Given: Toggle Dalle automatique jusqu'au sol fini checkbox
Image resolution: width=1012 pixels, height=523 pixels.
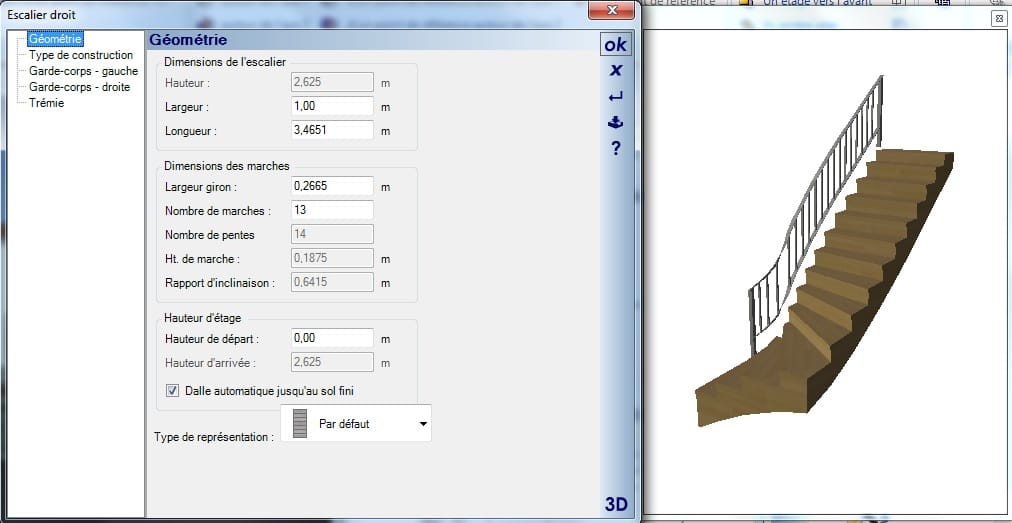Looking at the screenshot, I should pos(172,391).
